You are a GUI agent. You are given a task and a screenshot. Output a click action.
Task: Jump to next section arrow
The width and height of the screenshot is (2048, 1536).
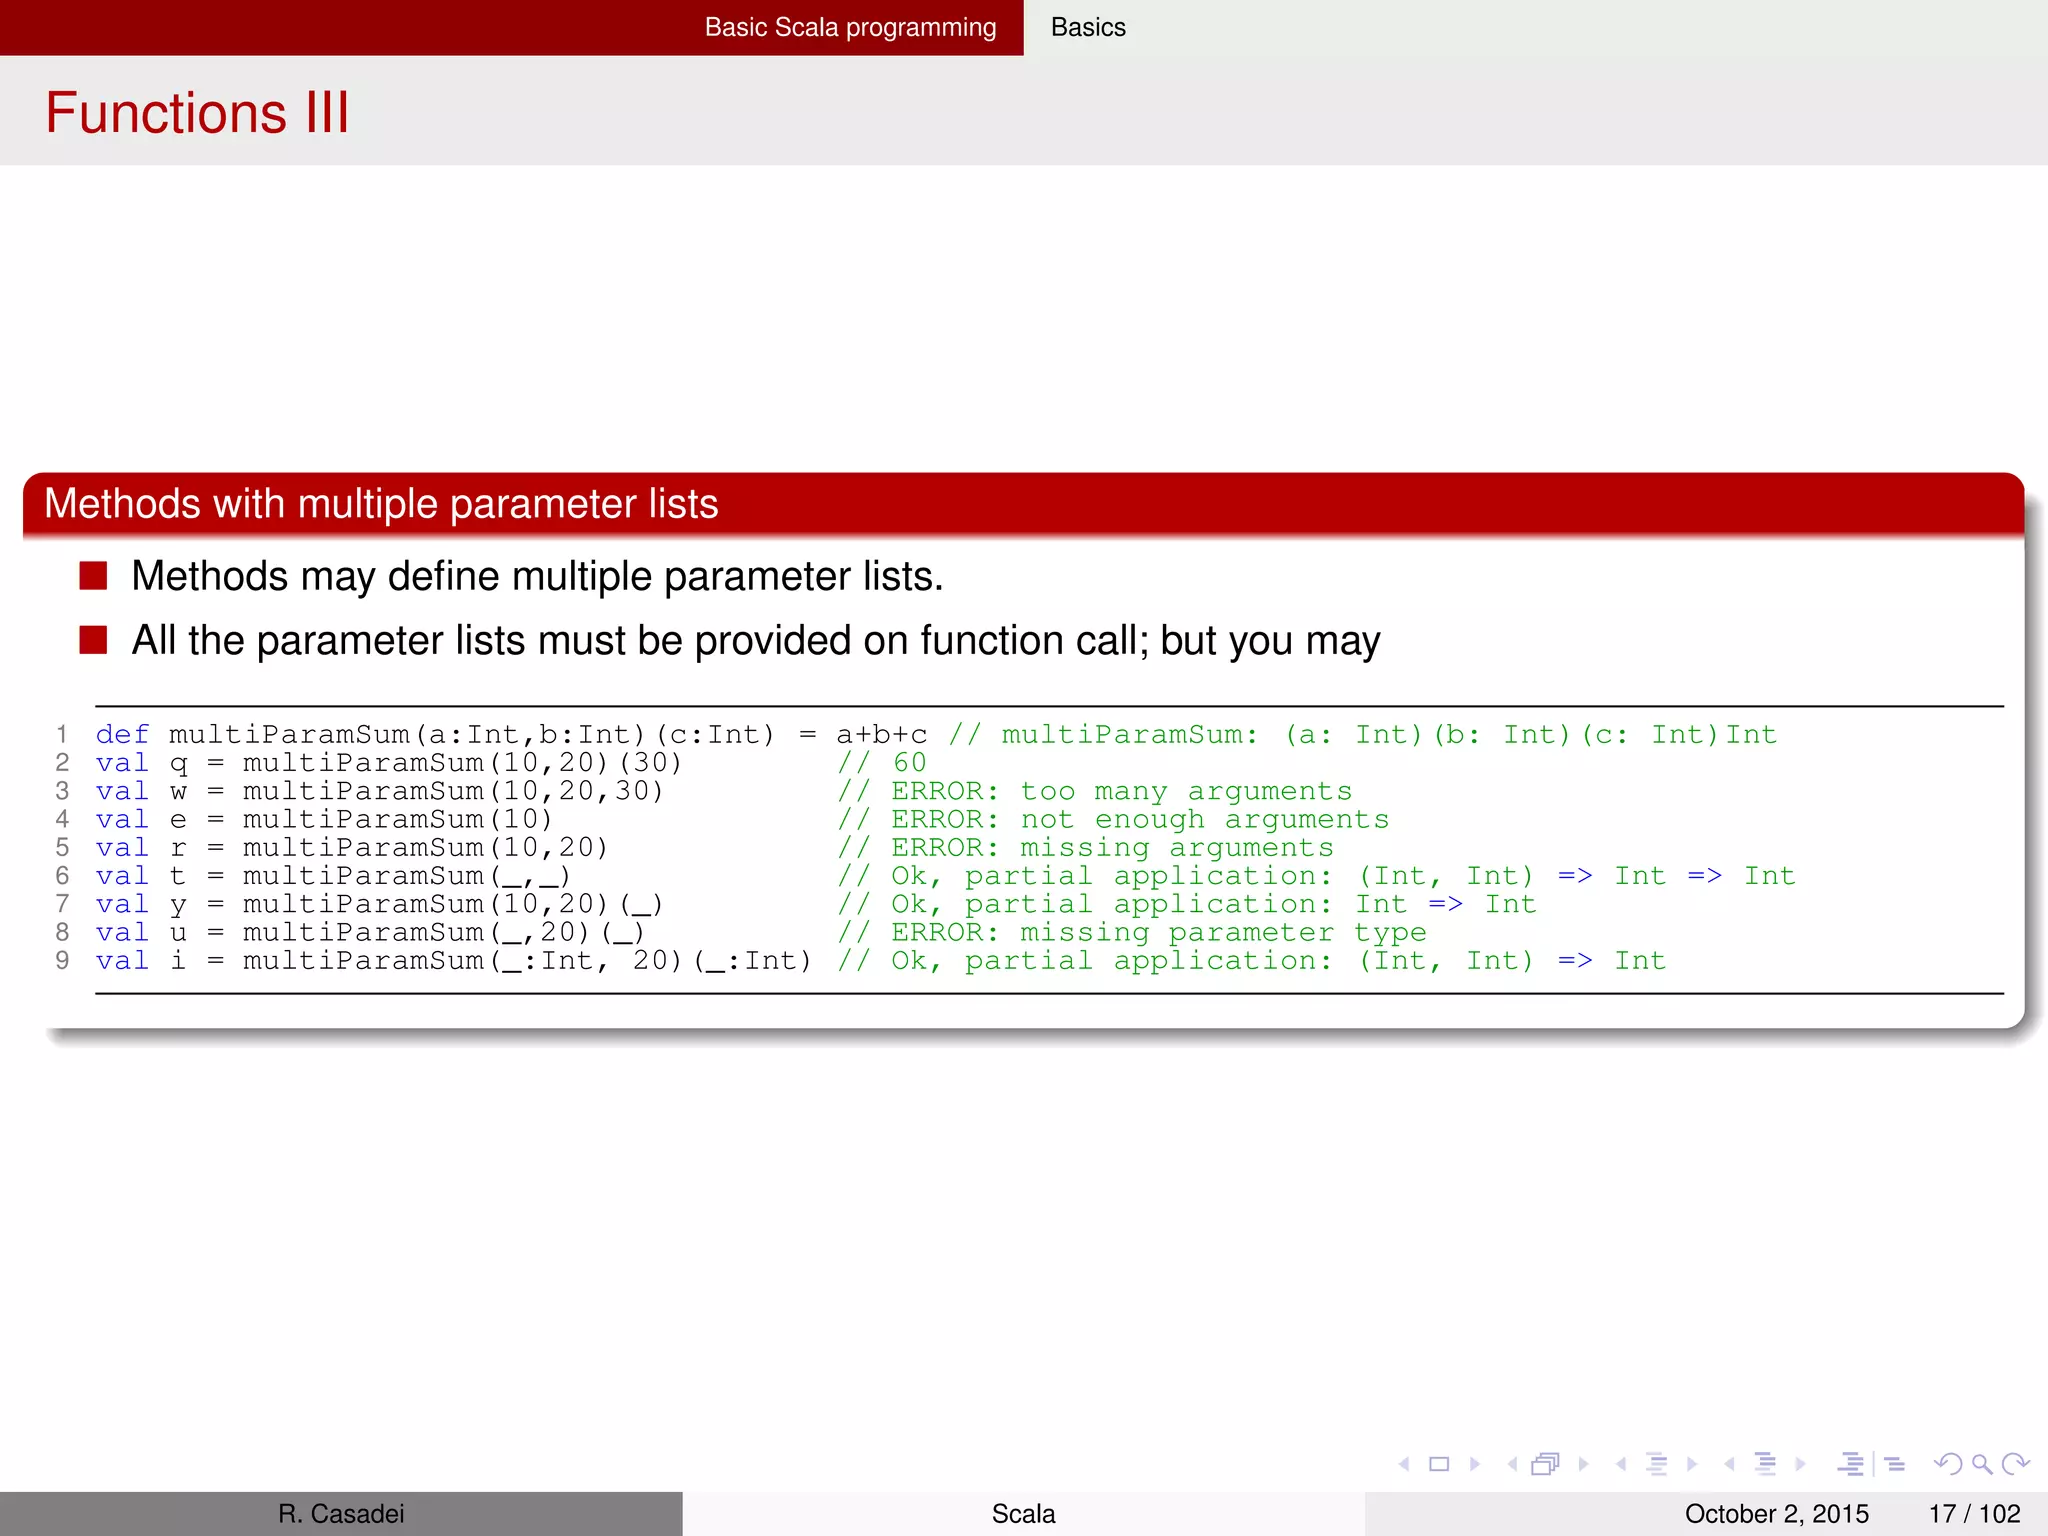click(x=1800, y=1464)
